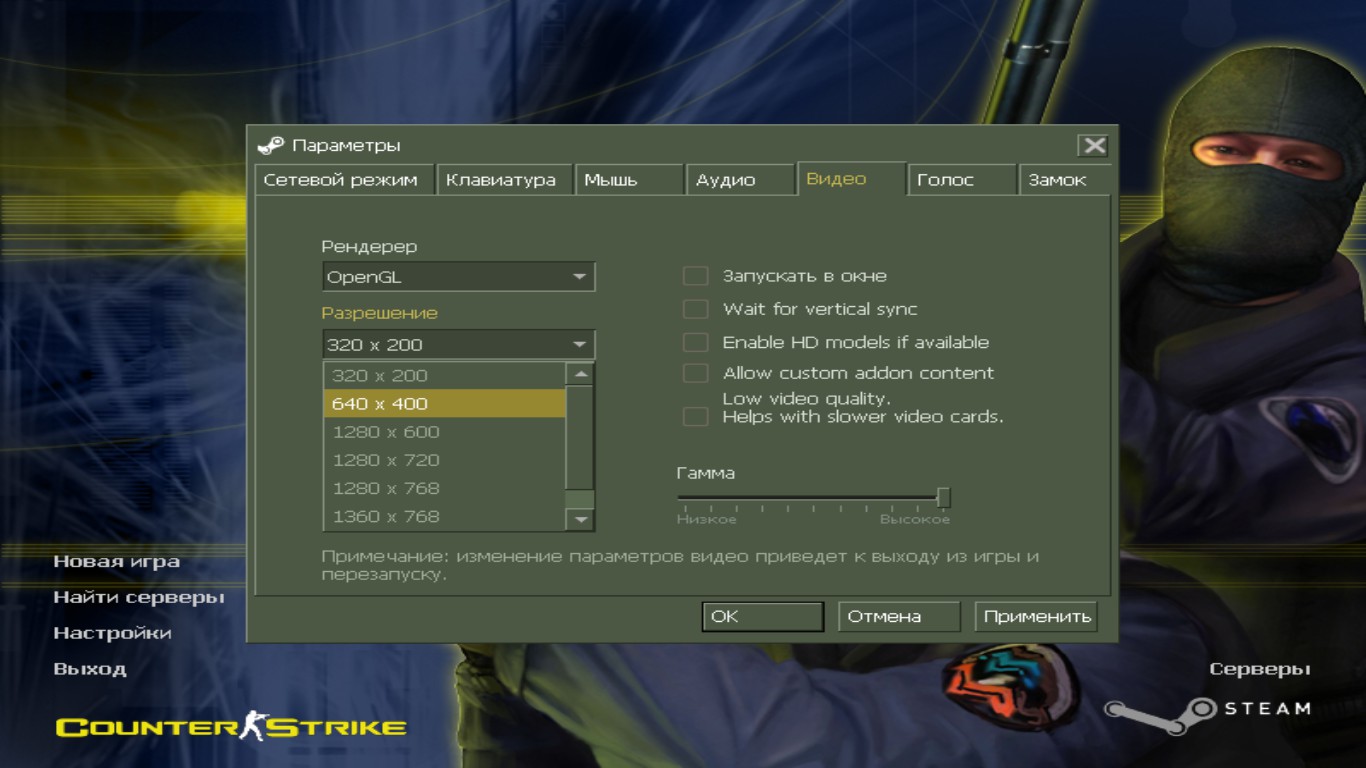Close the Параметры dialog with the X icon
This screenshot has height=768, width=1366.
click(1094, 146)
